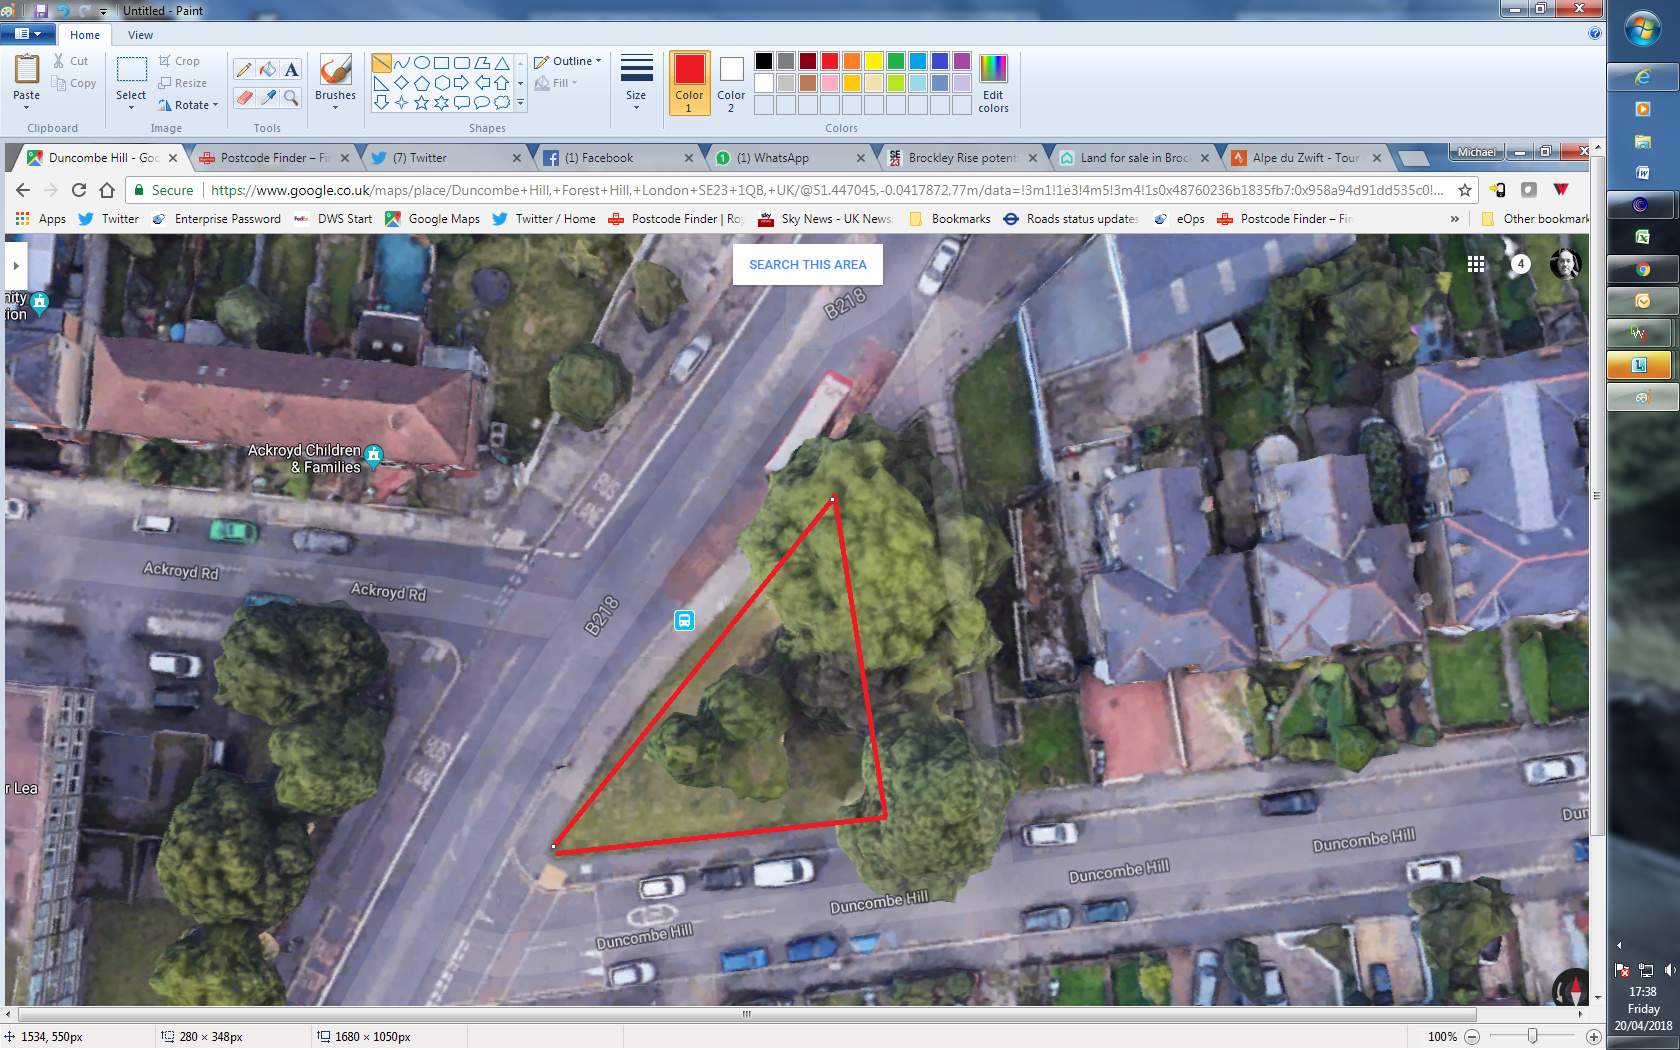
Task: Select the Eraser tool
Action: click(x=244, y=97)
